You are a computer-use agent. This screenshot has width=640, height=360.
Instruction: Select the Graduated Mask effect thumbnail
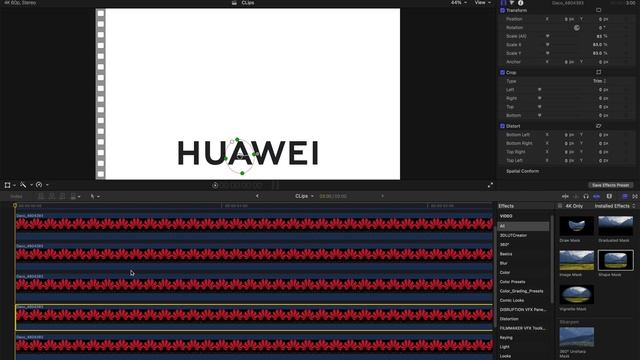coord(616,226)
